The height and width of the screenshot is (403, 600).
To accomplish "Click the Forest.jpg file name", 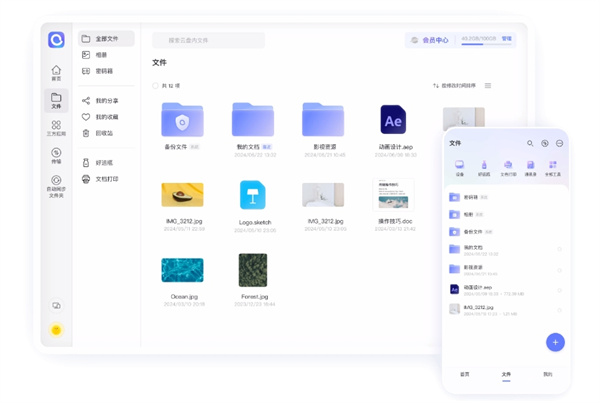I will tap(254, 297).
